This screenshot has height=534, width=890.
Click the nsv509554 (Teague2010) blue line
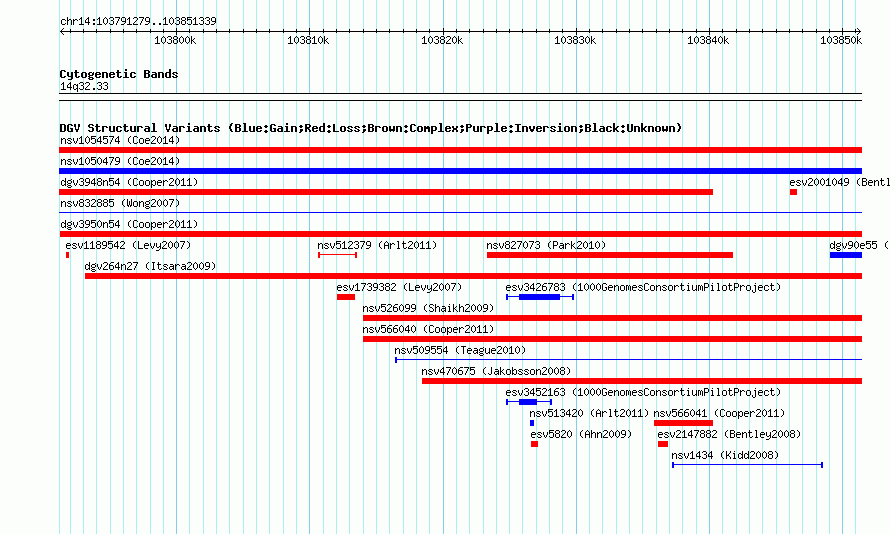pos(628,360)
